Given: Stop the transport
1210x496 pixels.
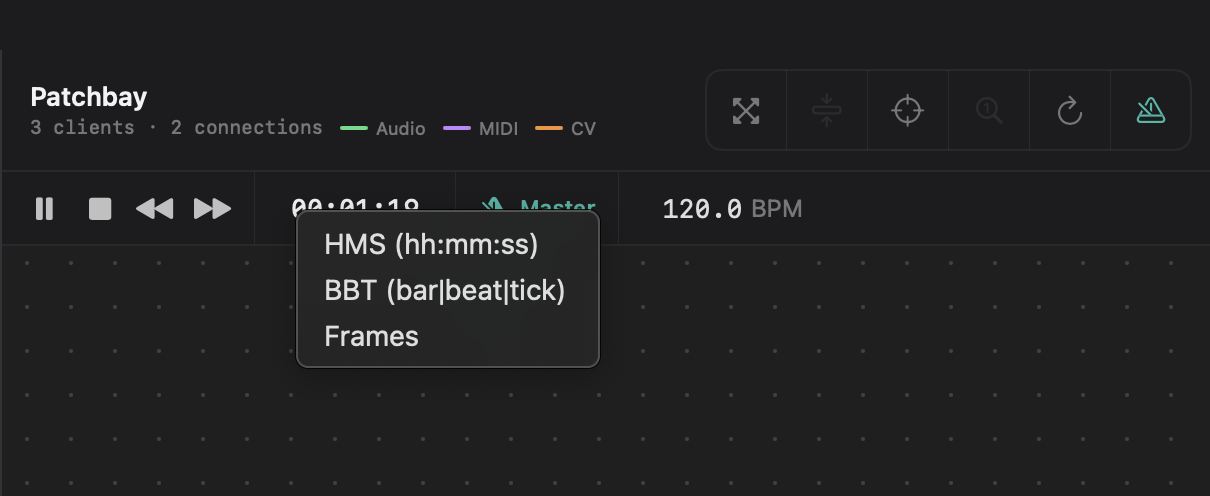Looking at the screenshot, I should tap(100, 208).
